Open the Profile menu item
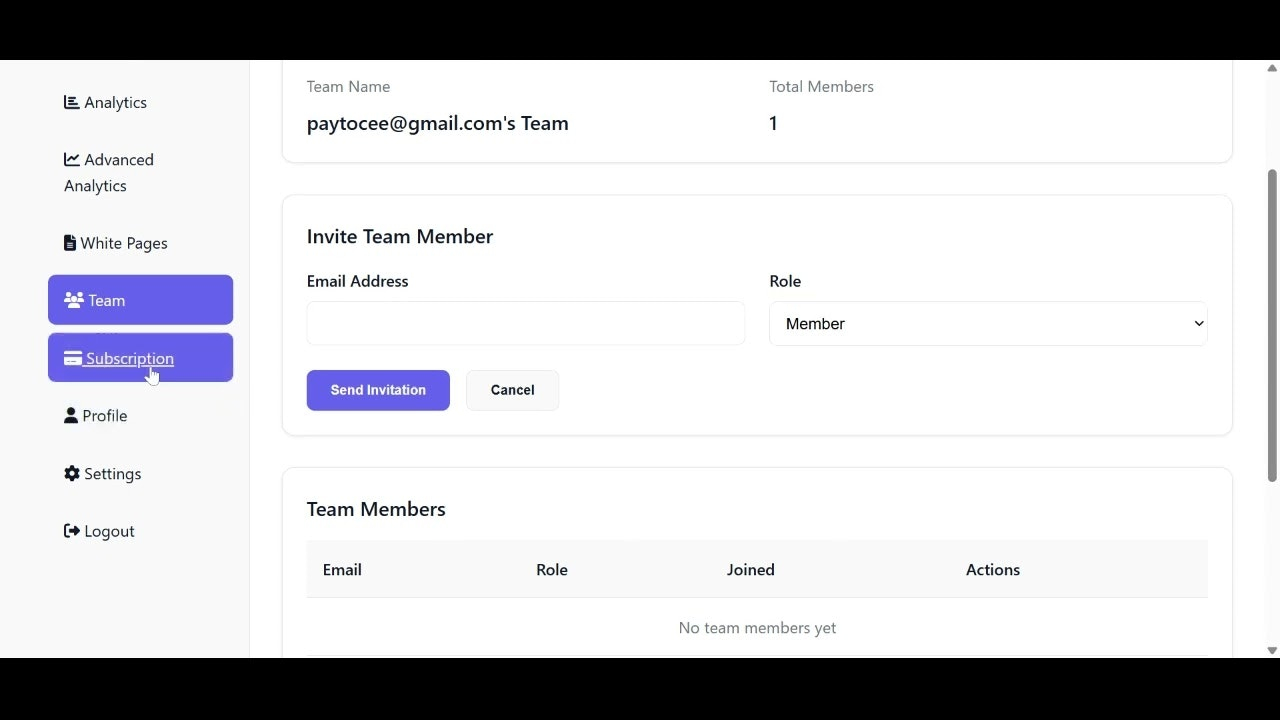The image size is (1280, 720). coord(105,416)
